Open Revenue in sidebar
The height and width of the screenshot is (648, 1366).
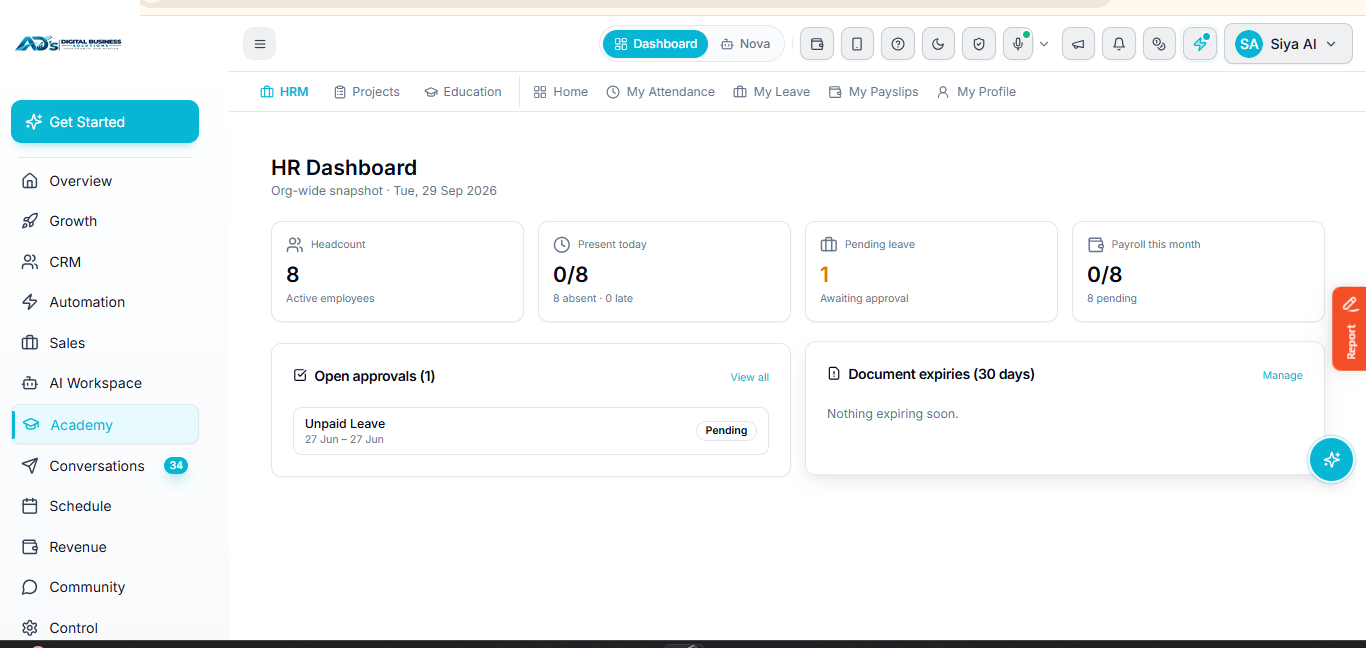(105, 547)
